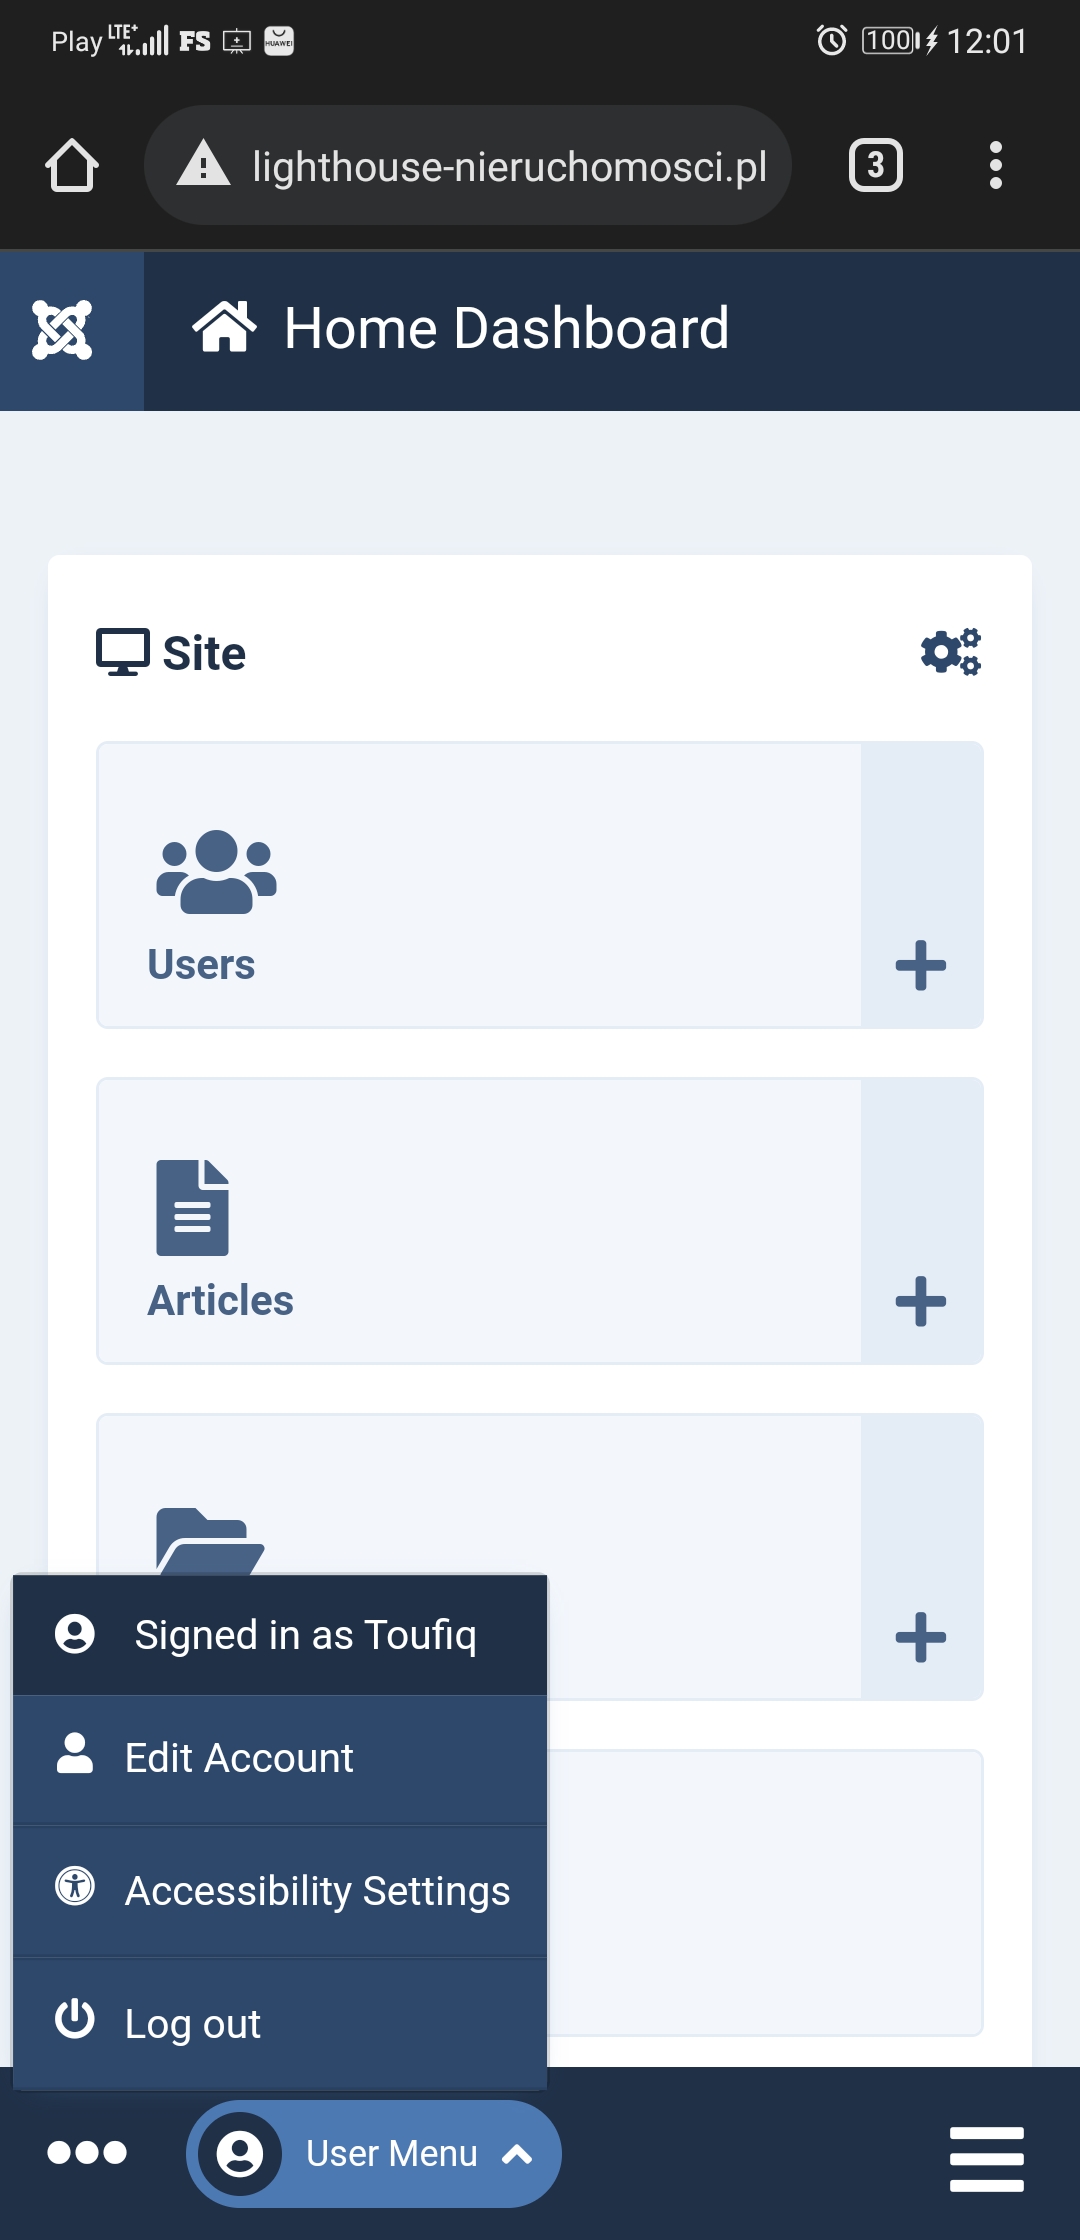
Task: Tap the address bar showing lighthouse-nieruchomosci.pl
Action: 509,166
